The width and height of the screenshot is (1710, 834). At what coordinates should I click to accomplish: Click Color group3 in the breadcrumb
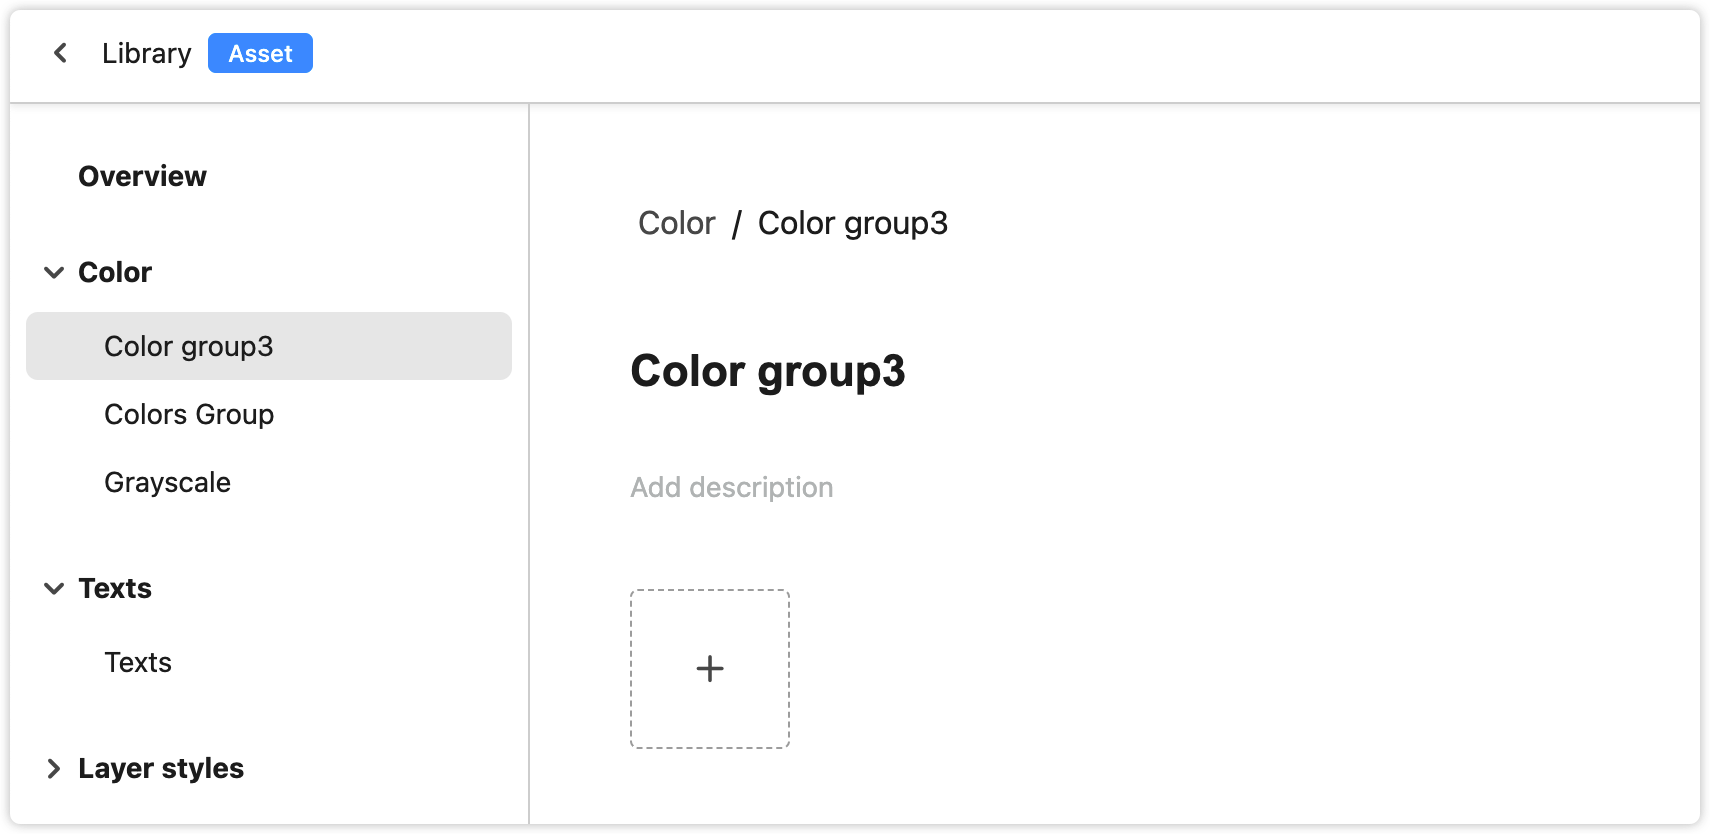[x=853, y=223]
